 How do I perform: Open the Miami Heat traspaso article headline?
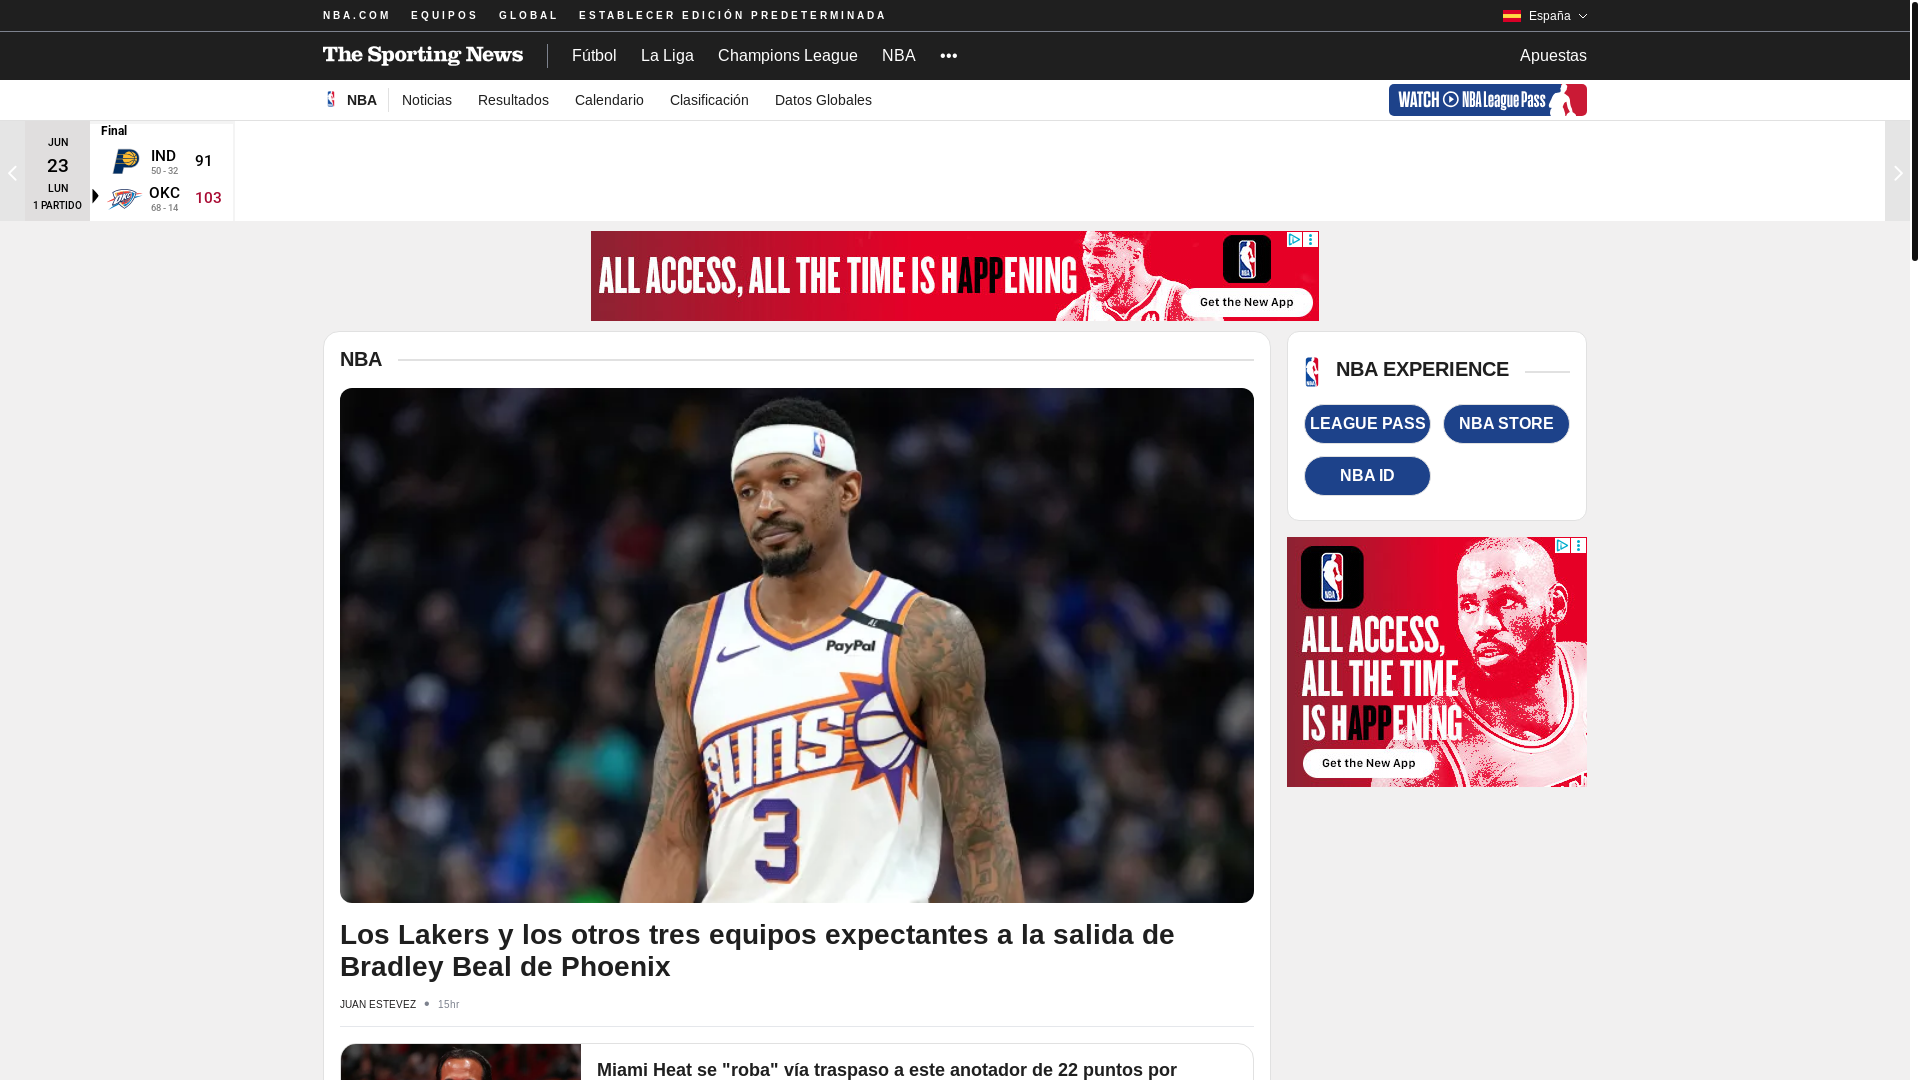click(887, 1069)
